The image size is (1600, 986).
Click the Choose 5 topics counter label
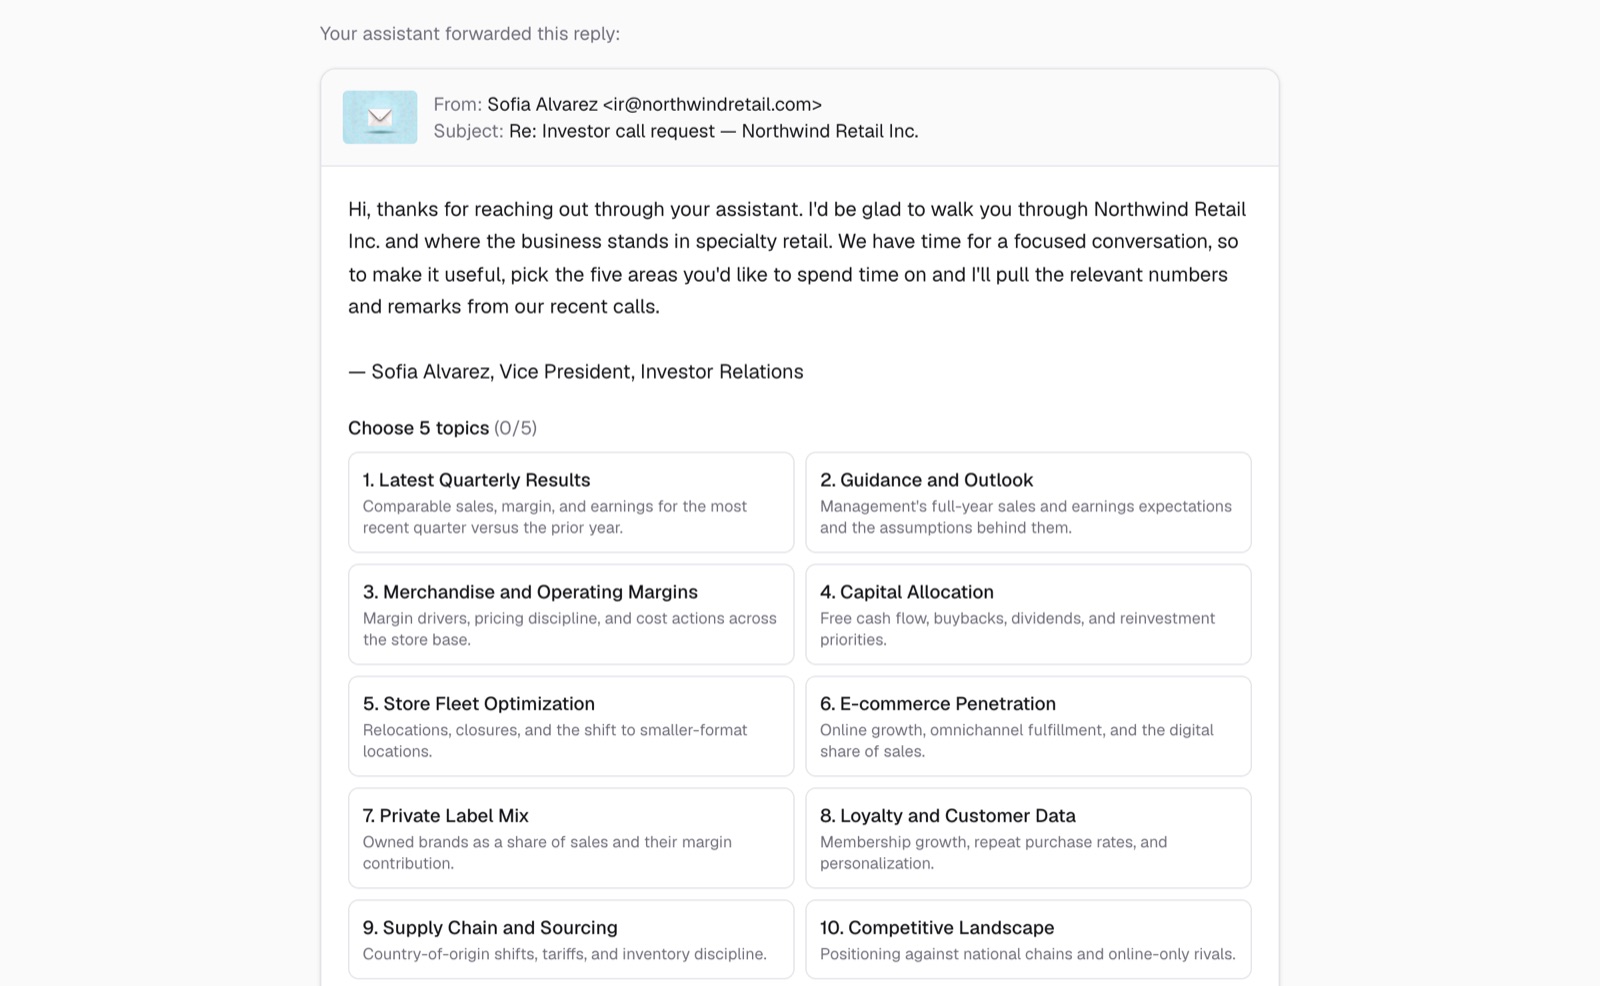click(x=442, y=428)
